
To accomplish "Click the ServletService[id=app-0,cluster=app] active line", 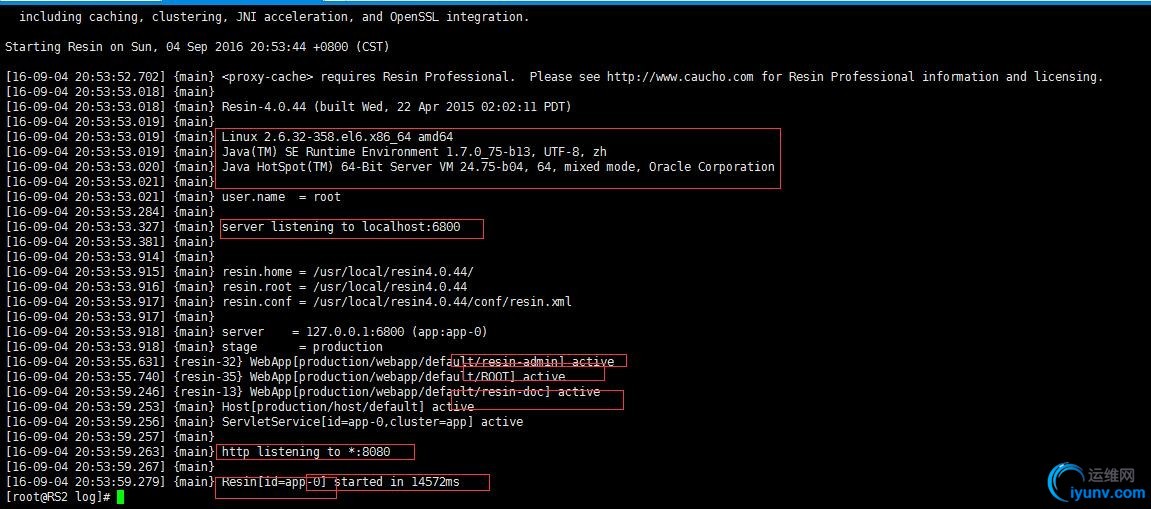I will (x=372, y=422).
